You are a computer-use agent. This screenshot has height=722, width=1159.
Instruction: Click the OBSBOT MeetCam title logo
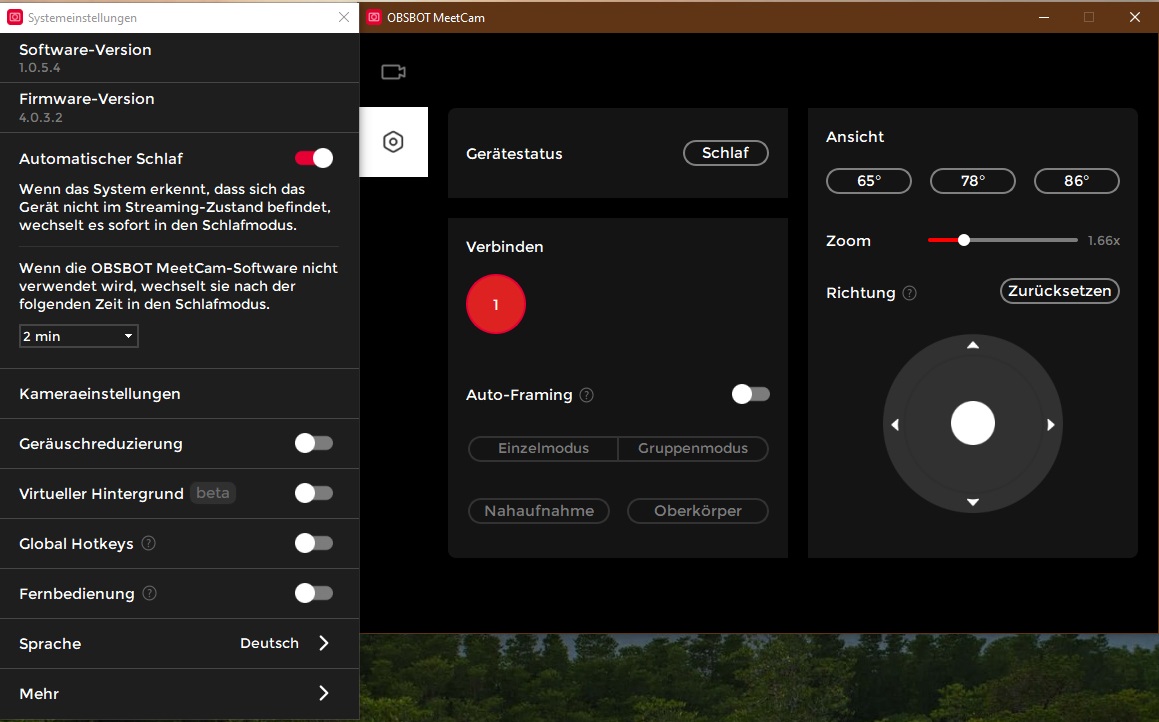(x=374, y=17)
